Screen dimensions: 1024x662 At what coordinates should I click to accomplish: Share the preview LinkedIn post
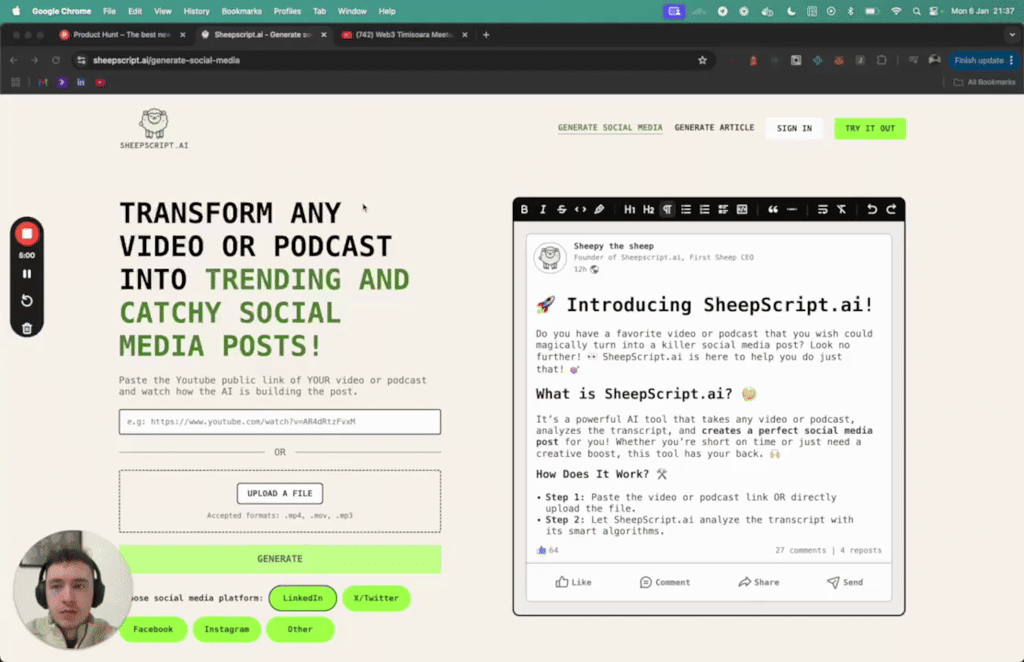pos(758,582)
